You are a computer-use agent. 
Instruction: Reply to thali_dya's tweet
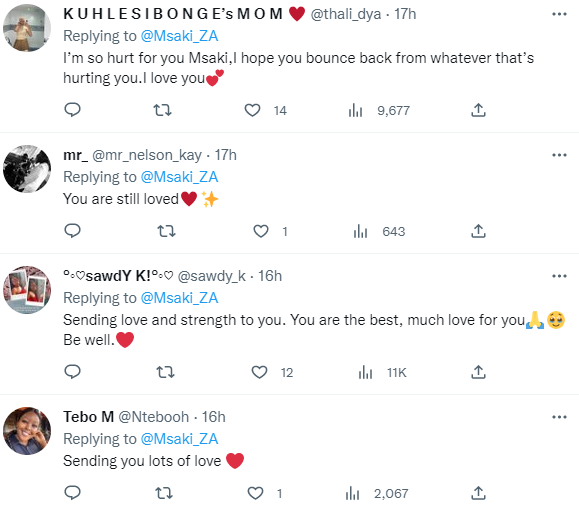click(x=72, y=110)
